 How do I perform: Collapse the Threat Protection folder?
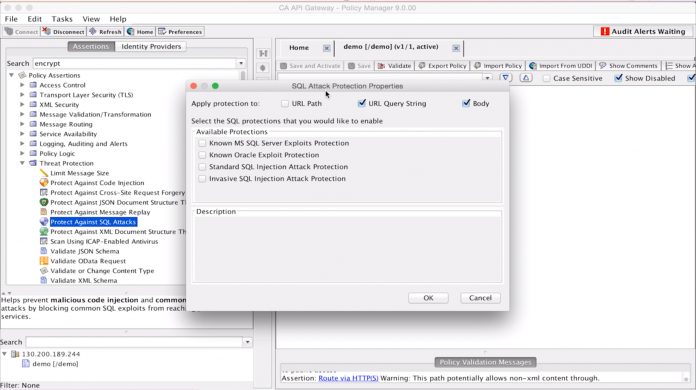(x=22, y=163)
